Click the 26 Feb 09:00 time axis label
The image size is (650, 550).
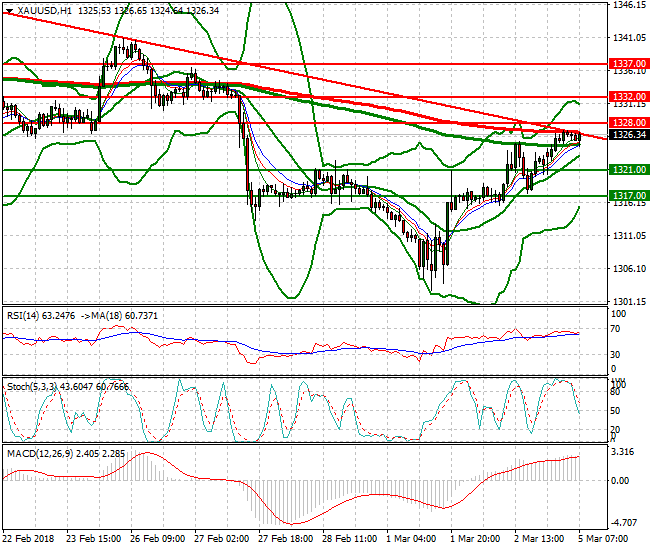click(158, 539)
